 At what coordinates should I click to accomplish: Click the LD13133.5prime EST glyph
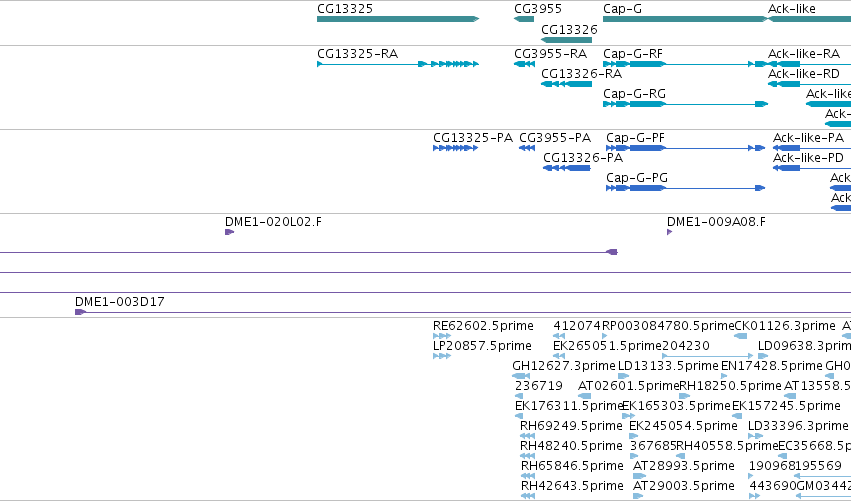pyautogui.click(x=624, y=376)
